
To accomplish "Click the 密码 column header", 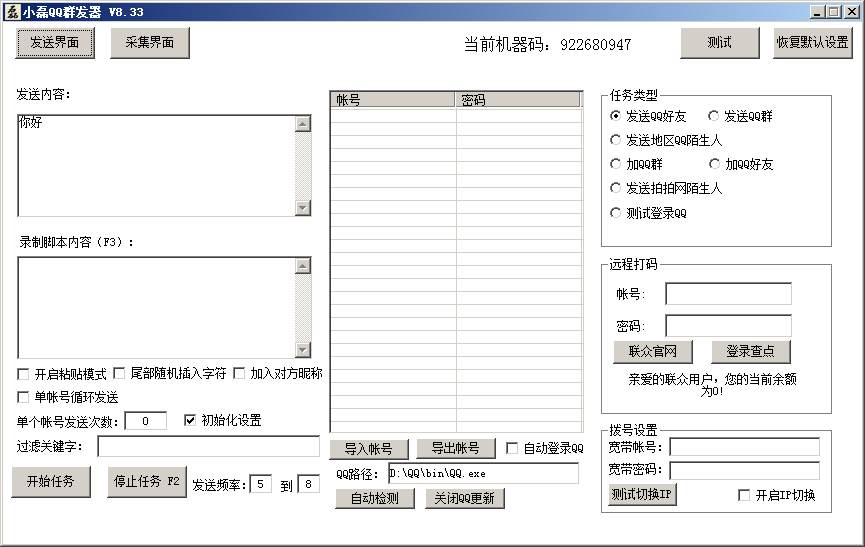I will [x=518, y=100].
